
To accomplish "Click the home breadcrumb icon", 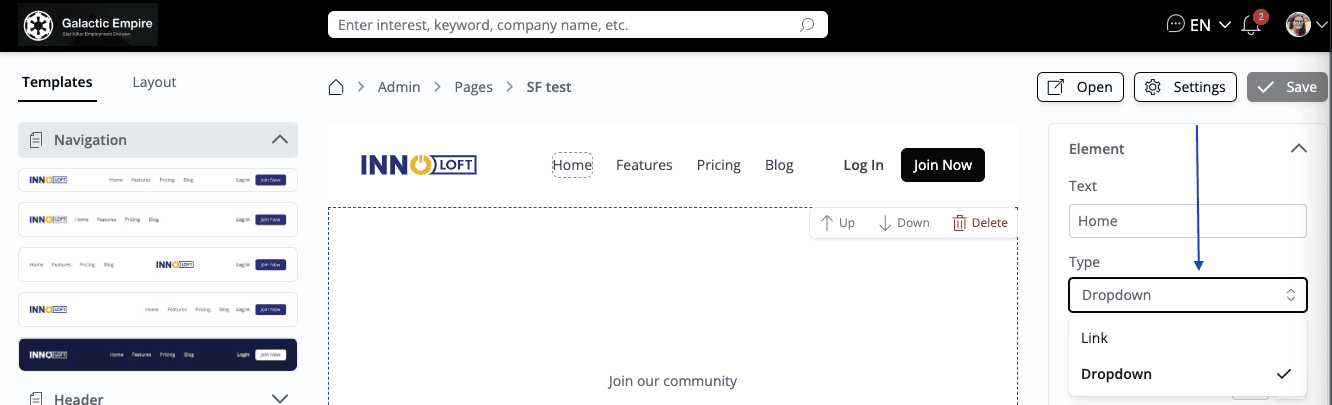I will coord(337,87).
